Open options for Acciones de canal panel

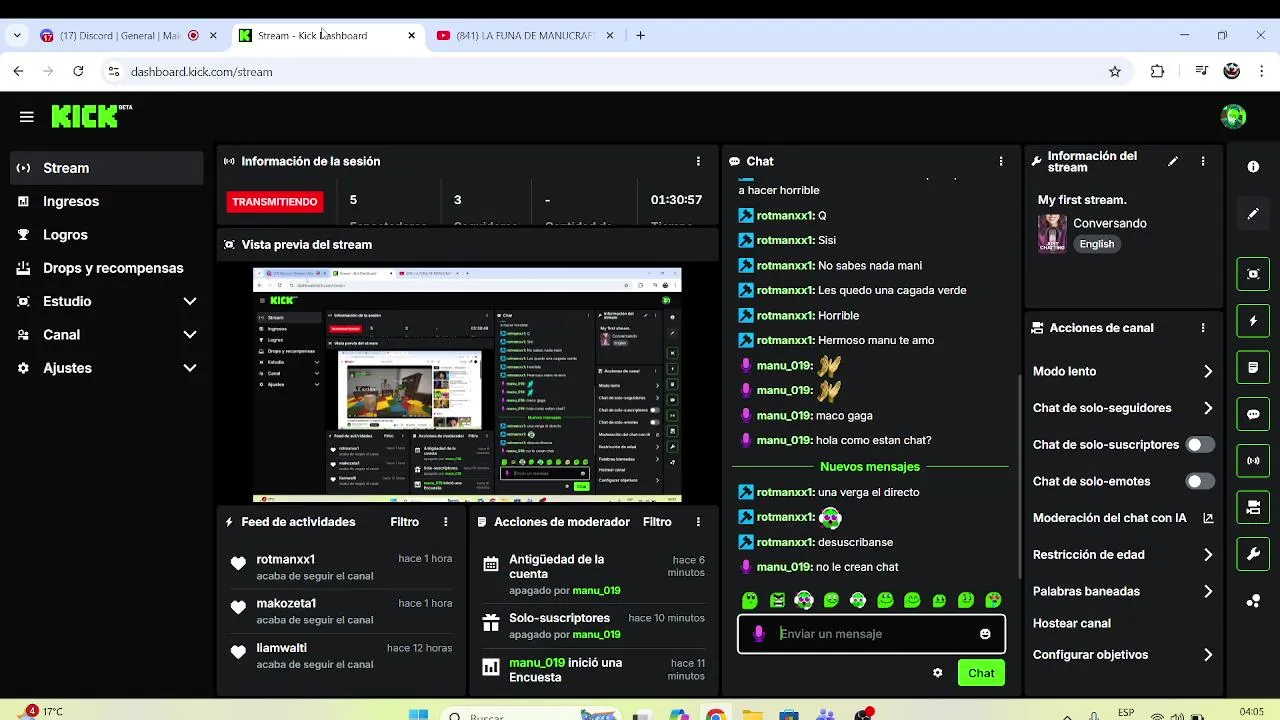1203,328
